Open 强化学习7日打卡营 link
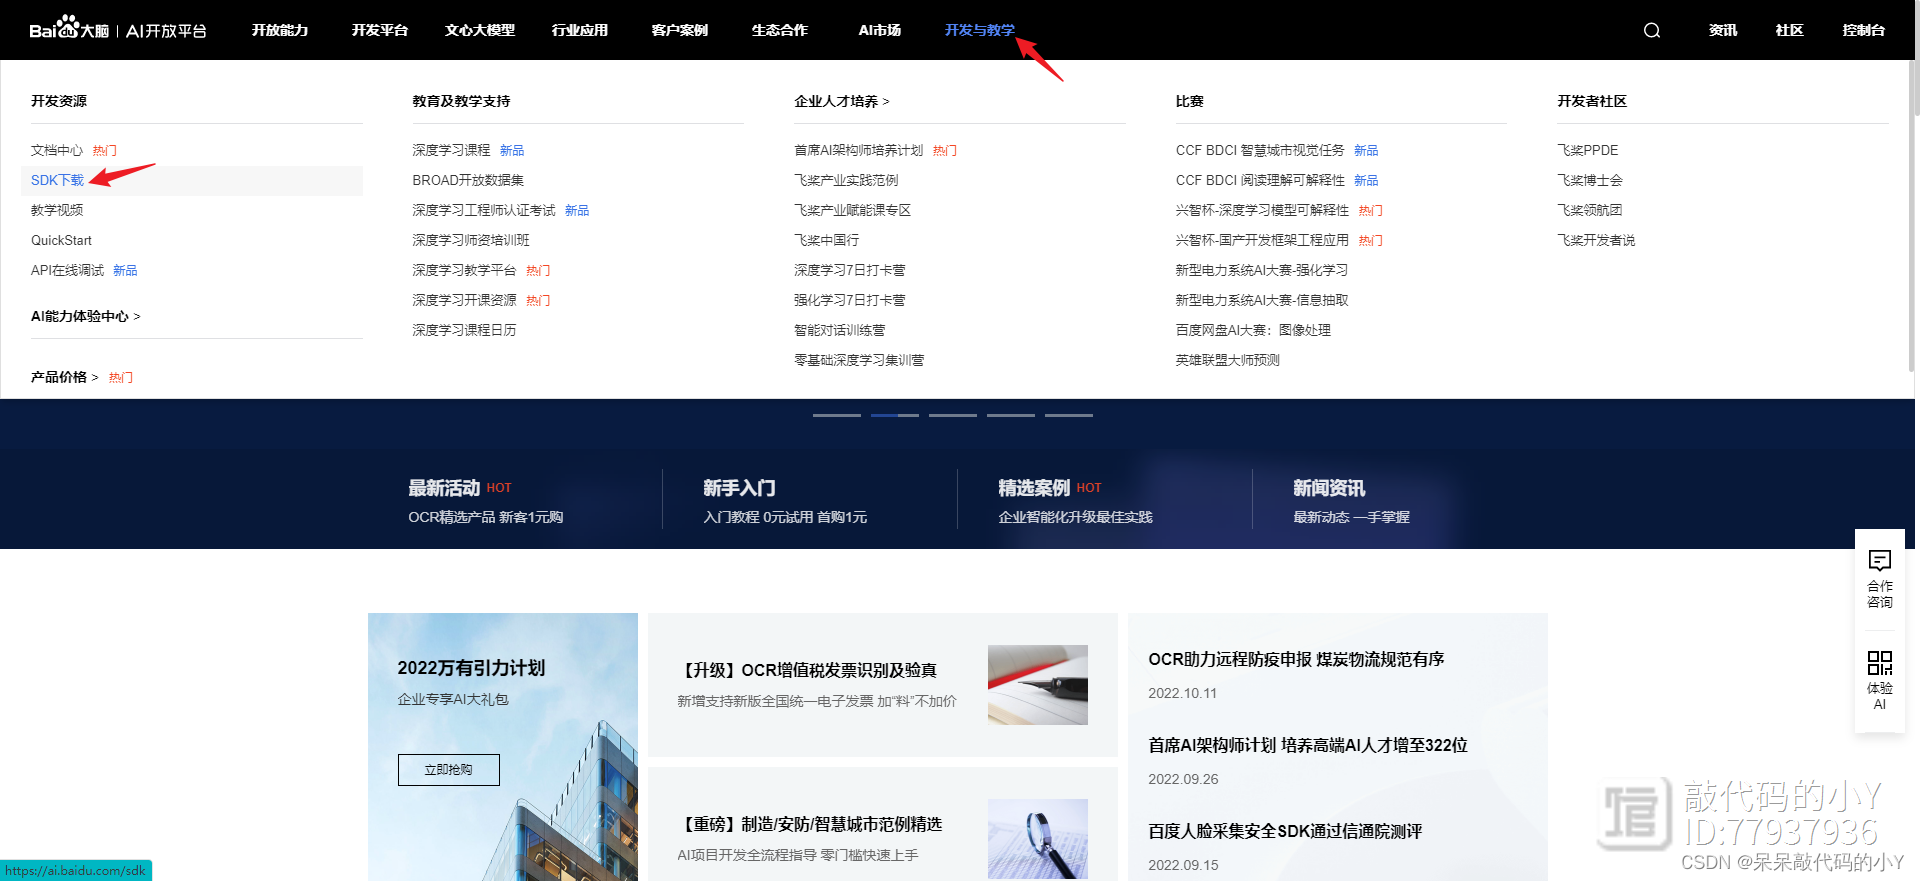This screenshot has width=1920, height=881. (850, 300)
